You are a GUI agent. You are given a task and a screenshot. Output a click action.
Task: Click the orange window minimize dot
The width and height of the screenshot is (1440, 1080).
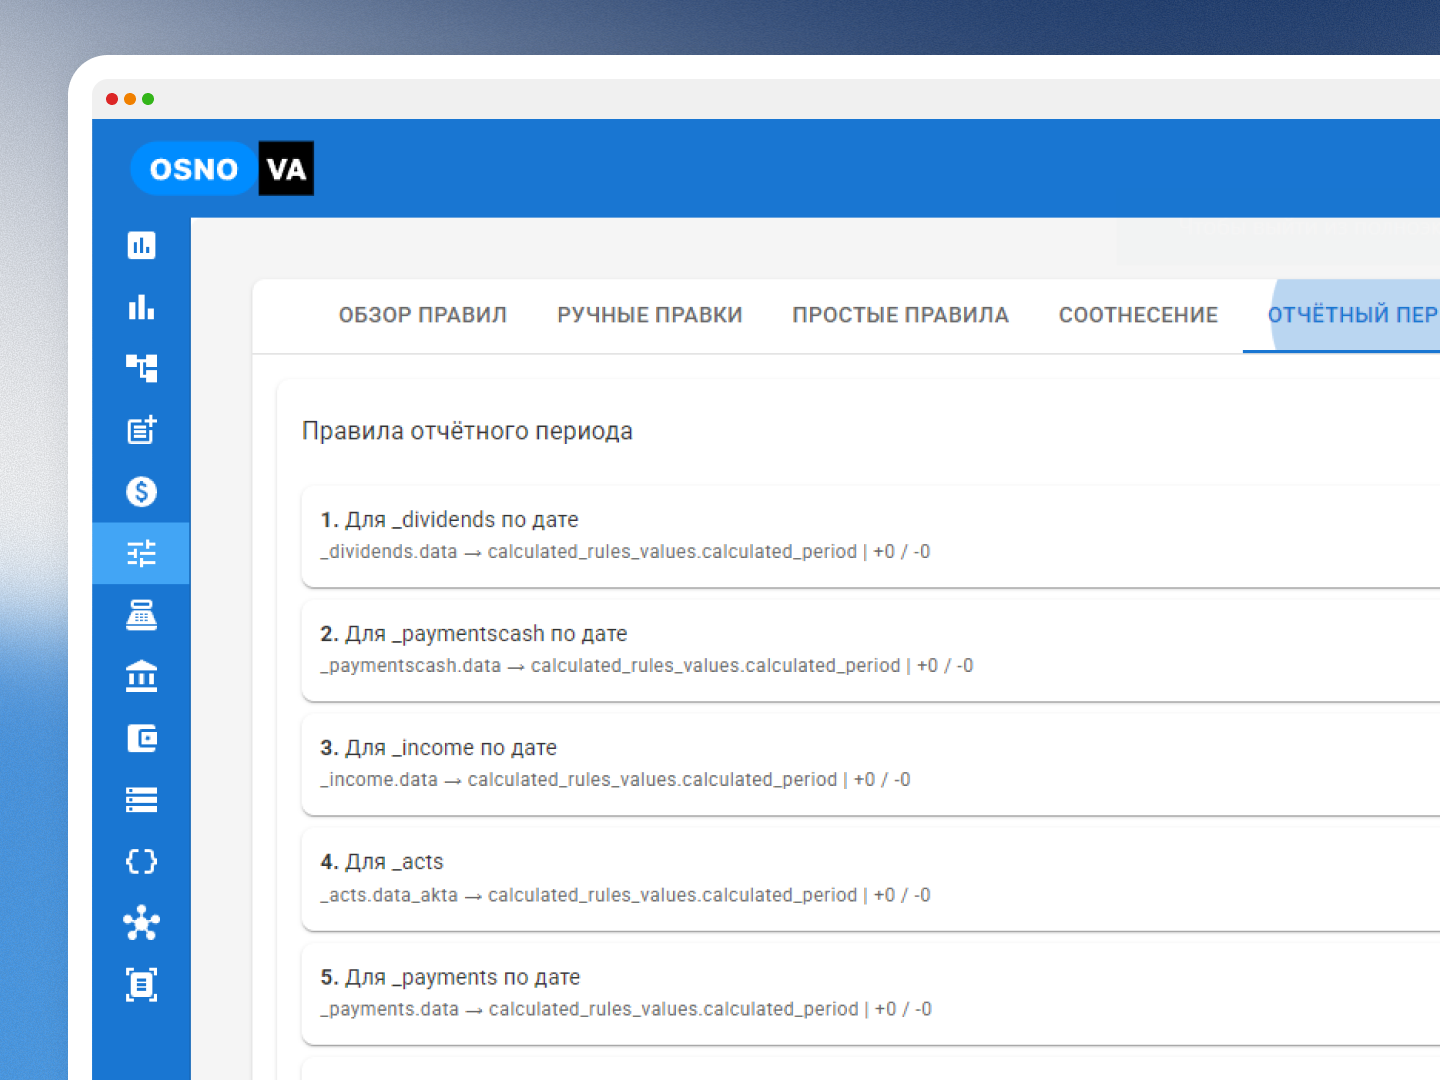coord(130,99)
